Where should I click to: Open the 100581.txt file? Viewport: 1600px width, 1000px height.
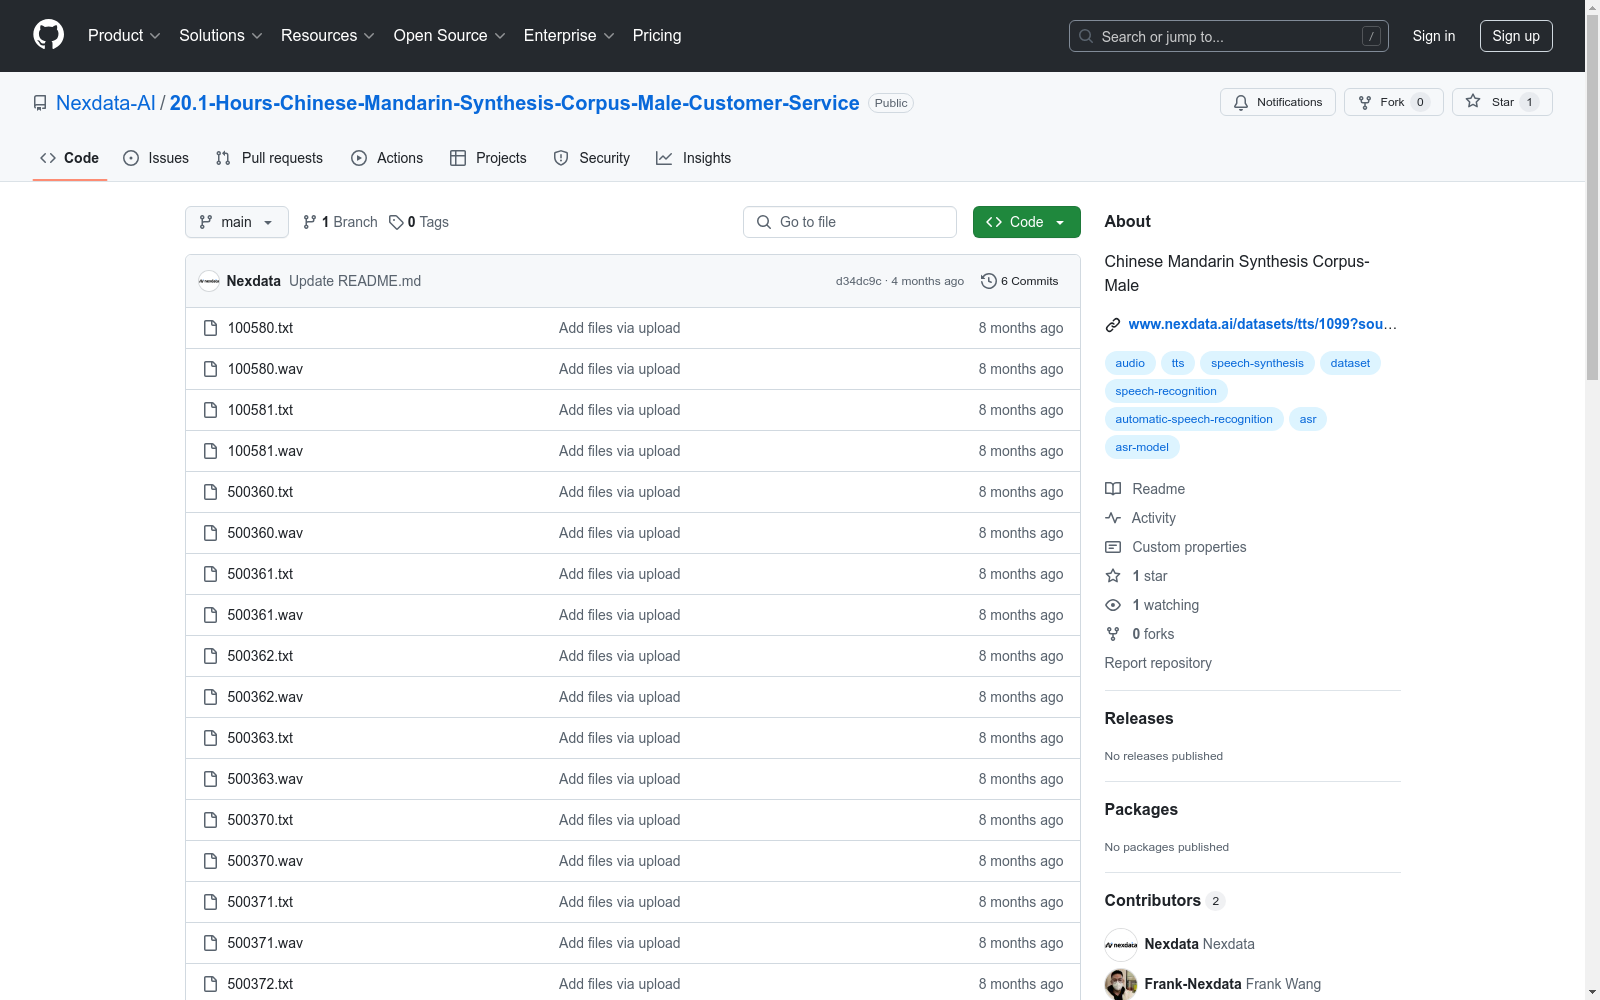point(260,410)
